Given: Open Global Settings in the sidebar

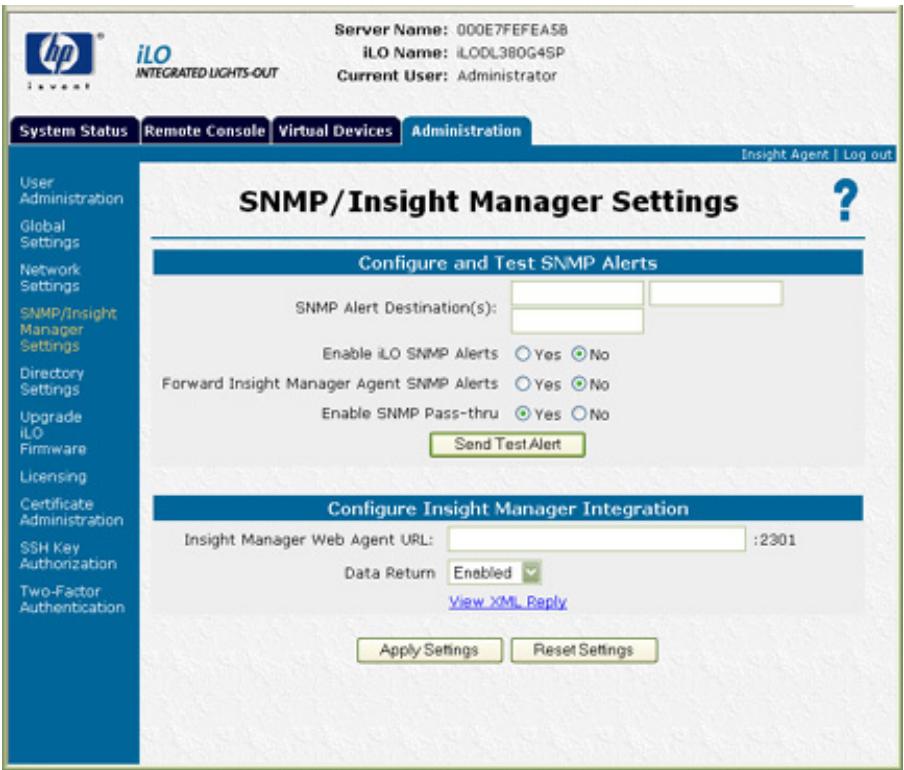Looking at the screenshot, I should 49,234.
